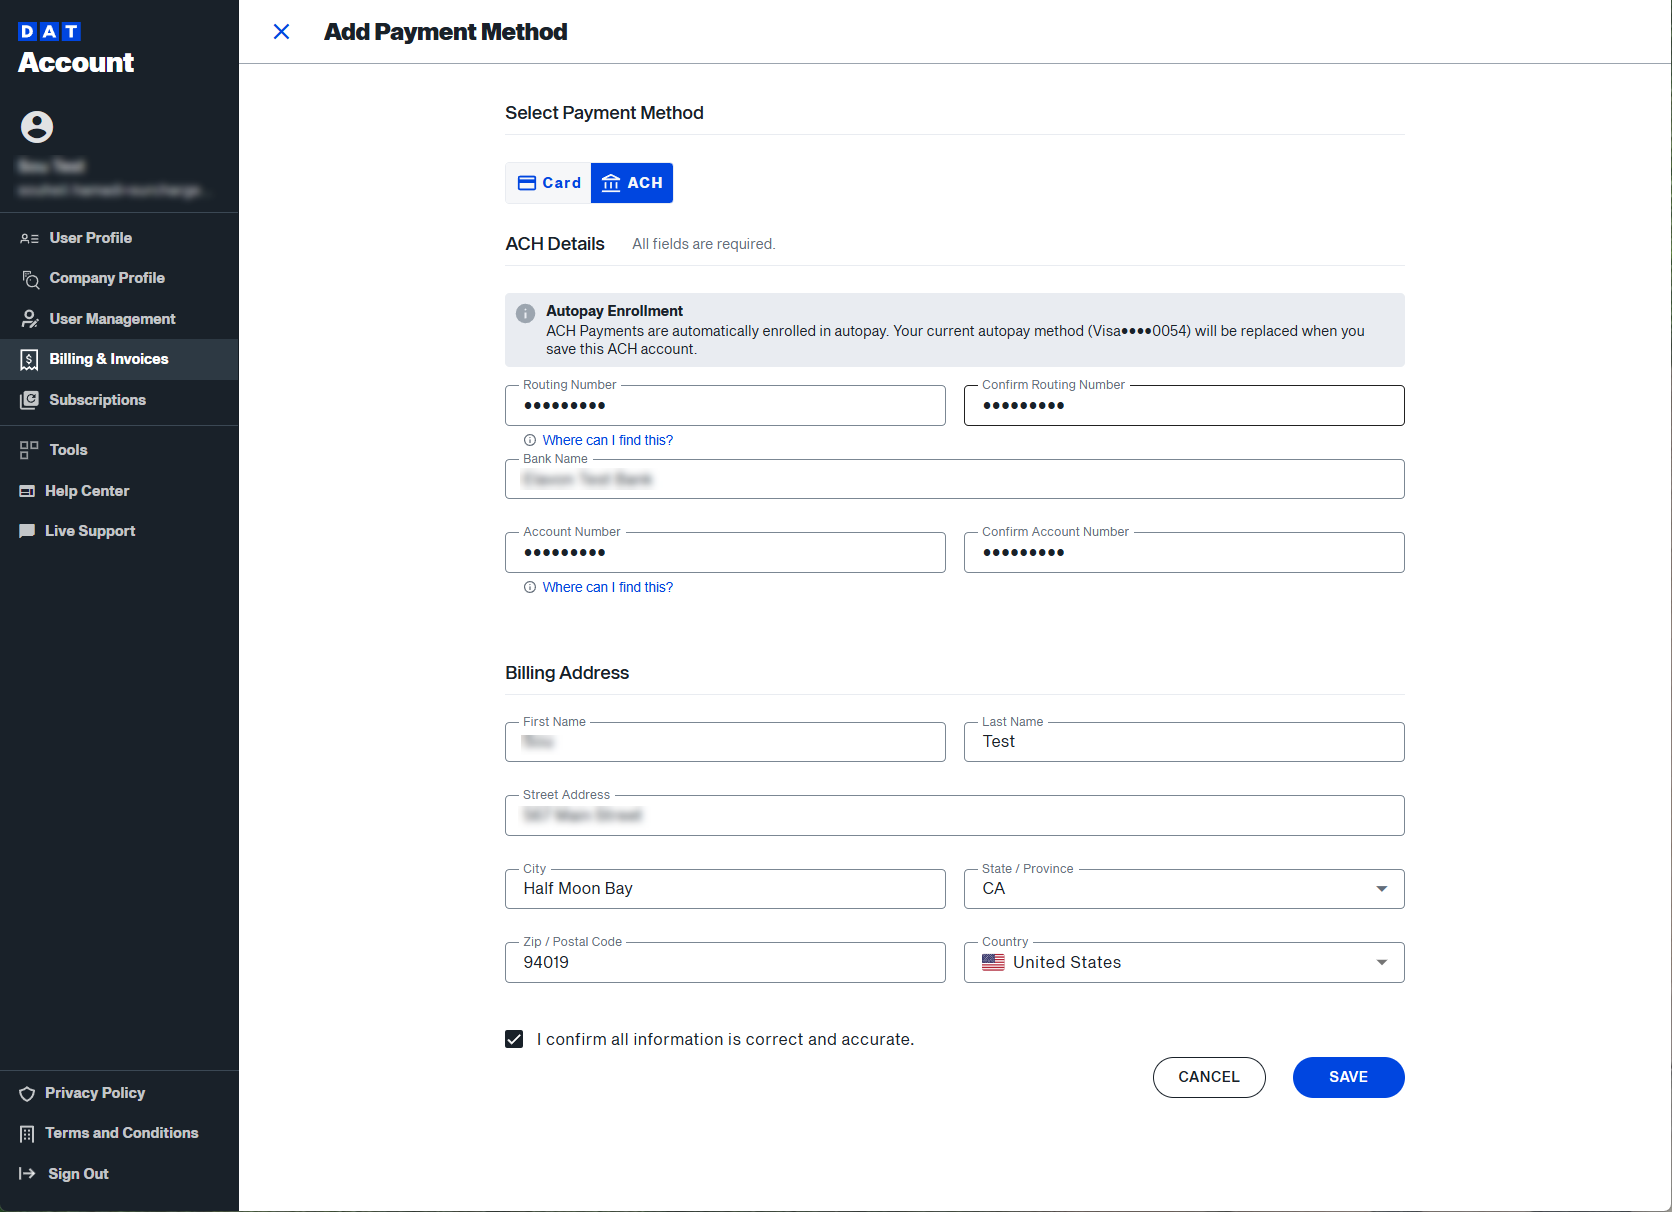Click the Terms and Conditions icon
Screen dimensions: 1672x1212
coord(27,1134)
